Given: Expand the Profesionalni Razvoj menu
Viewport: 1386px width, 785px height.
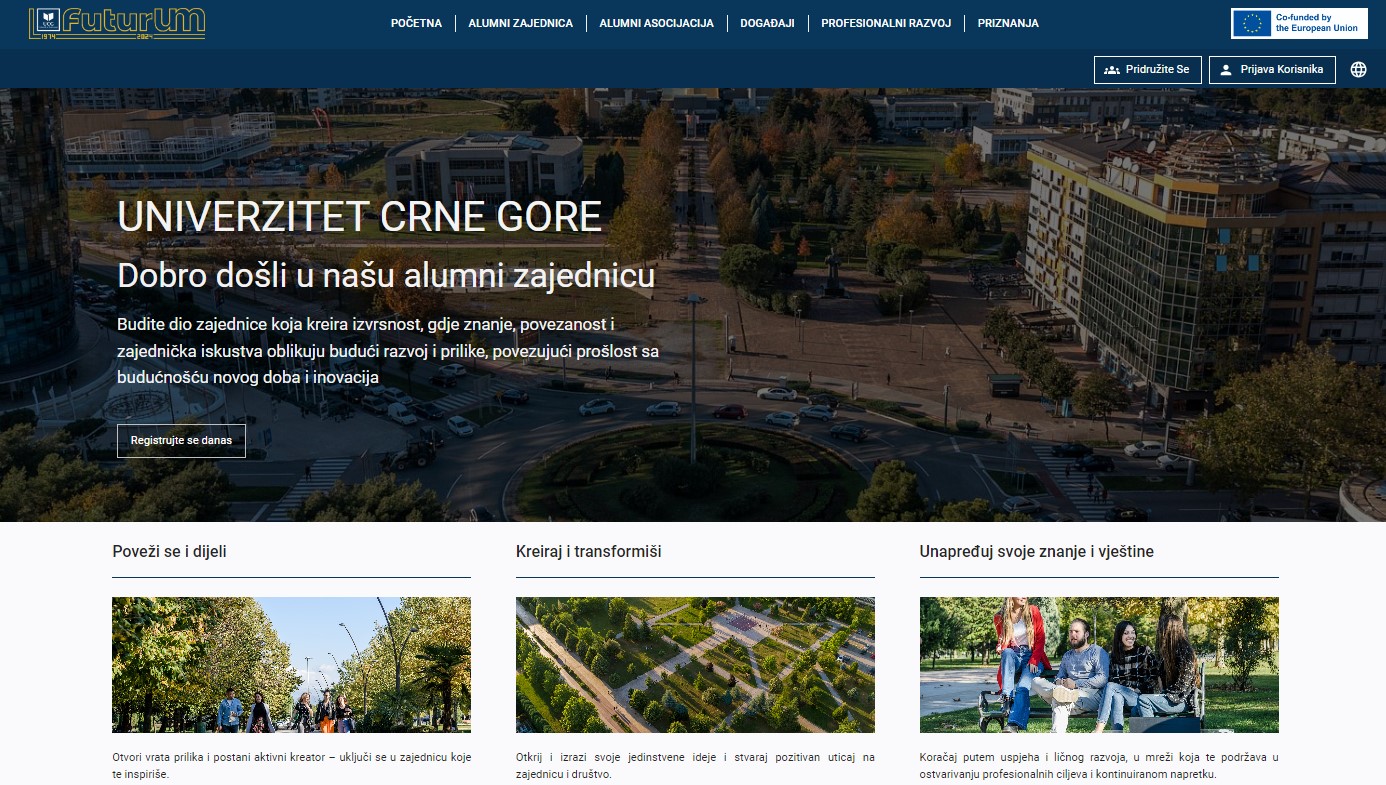Looking at the screenshot, I should pos(886,23).
